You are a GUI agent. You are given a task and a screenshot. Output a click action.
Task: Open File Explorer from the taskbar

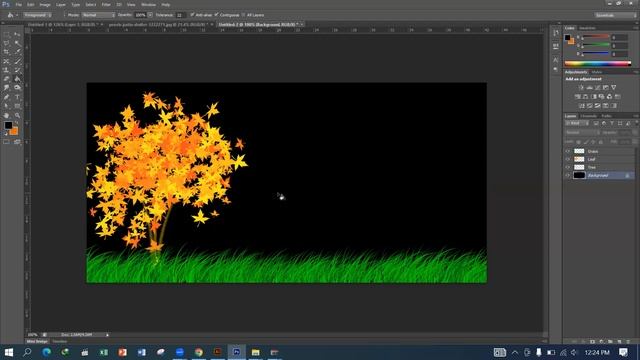(x=256, y=352)
